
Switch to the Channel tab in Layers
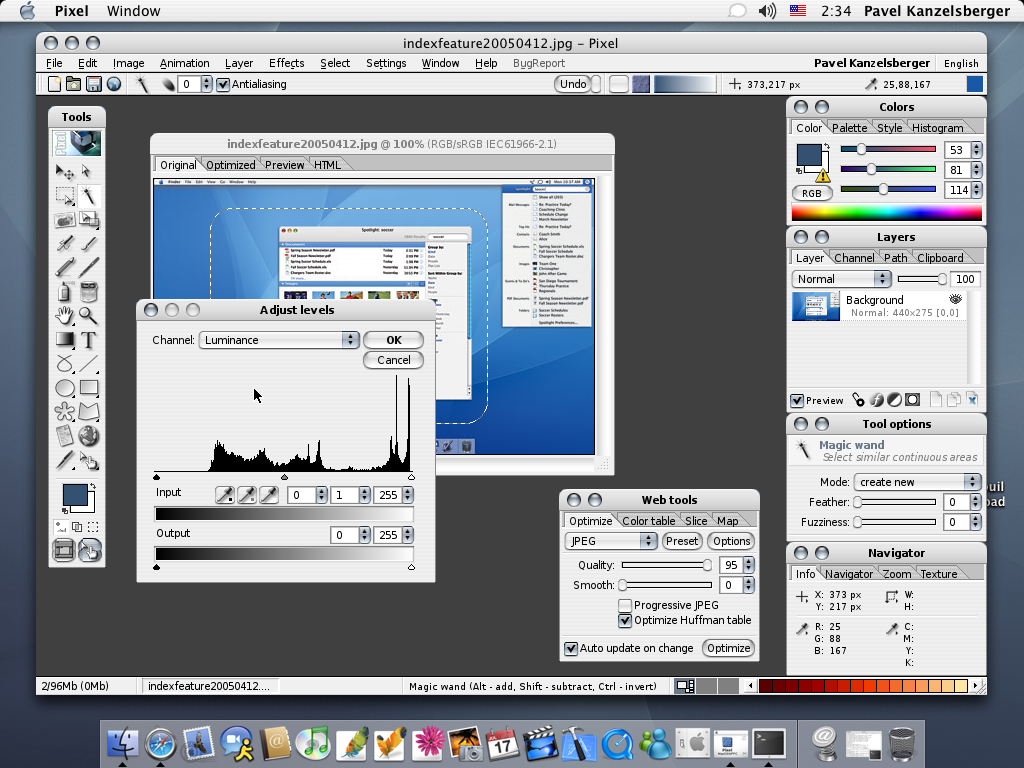point(854,258)
